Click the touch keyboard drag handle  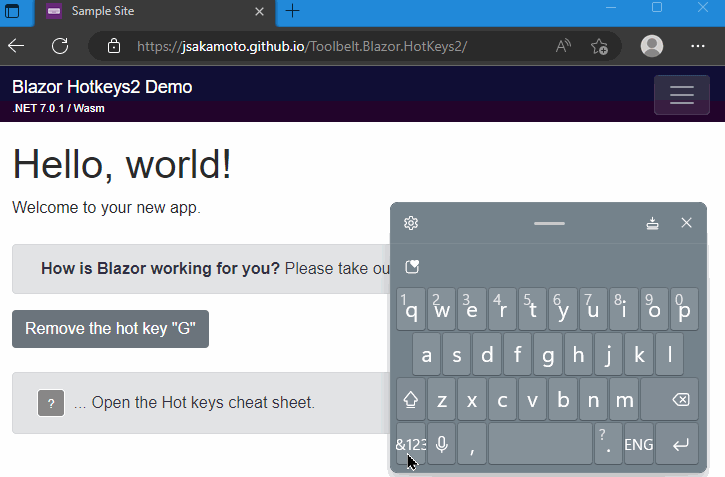(x=549, y=223)
